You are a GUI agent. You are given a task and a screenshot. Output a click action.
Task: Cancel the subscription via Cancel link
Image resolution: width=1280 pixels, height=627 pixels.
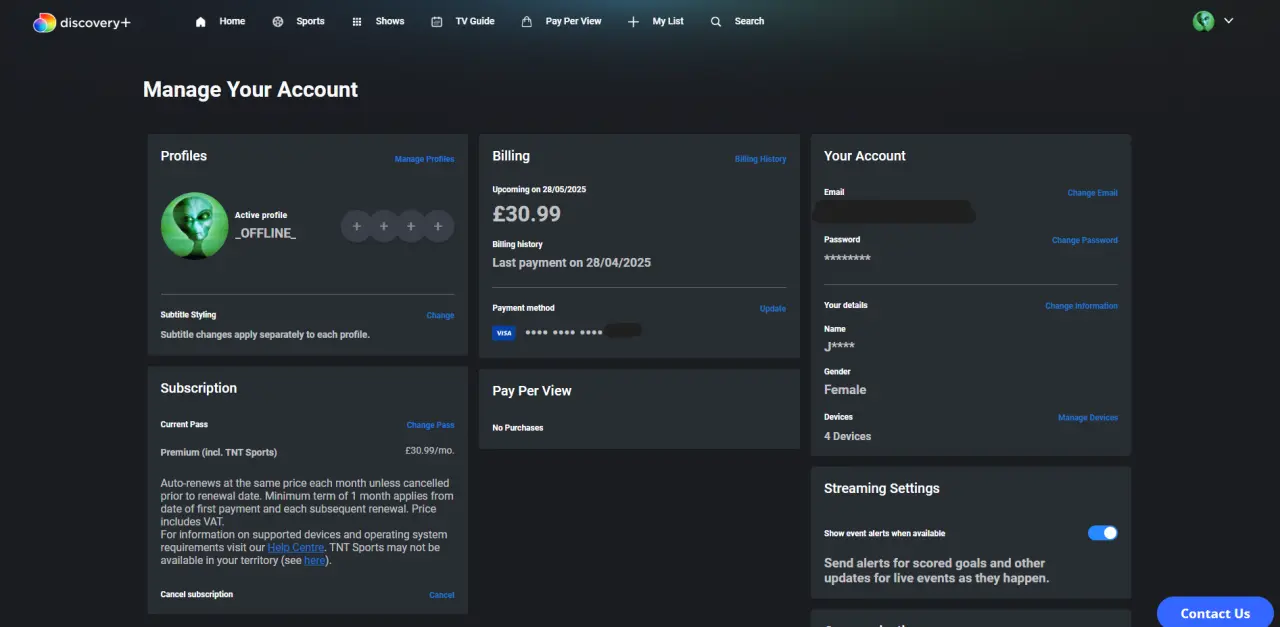point(442,595)
